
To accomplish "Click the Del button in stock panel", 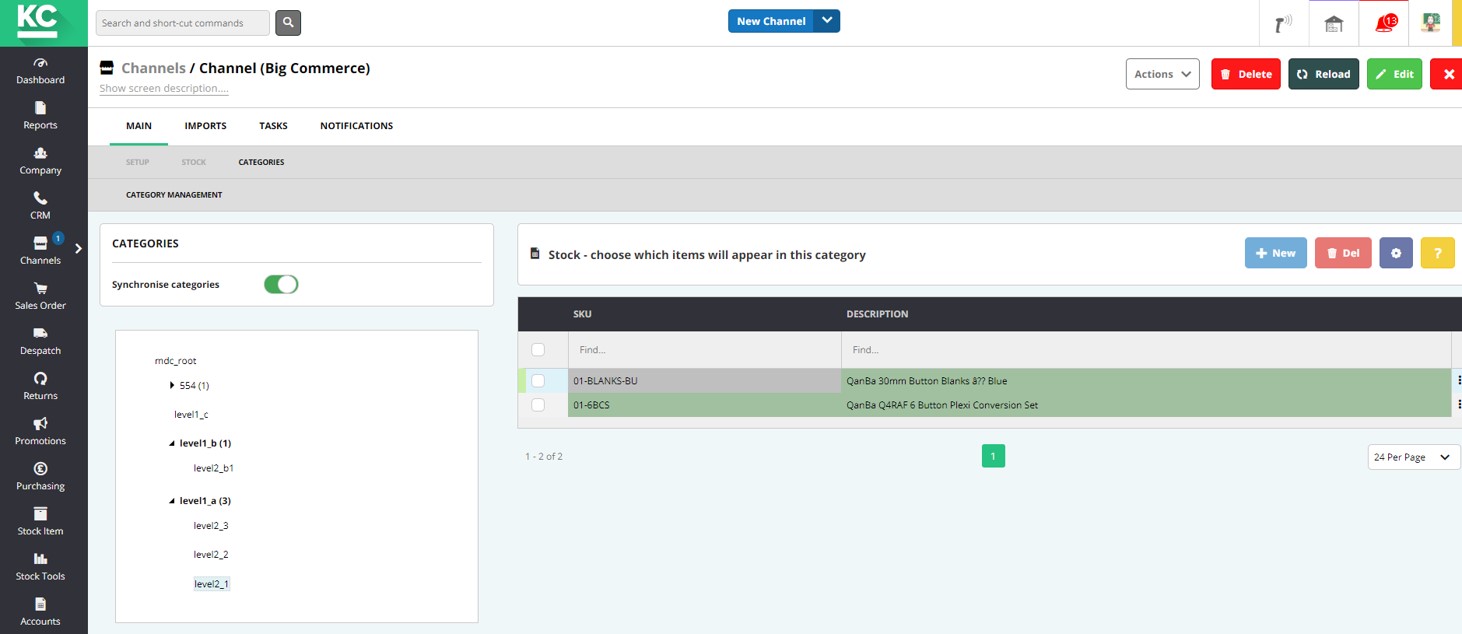I will point(1343,253).
